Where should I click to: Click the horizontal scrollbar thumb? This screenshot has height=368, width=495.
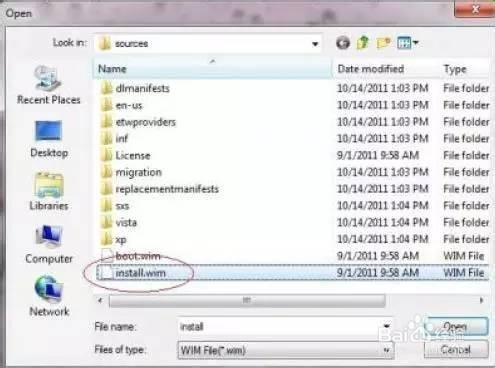tap(247, 301)
